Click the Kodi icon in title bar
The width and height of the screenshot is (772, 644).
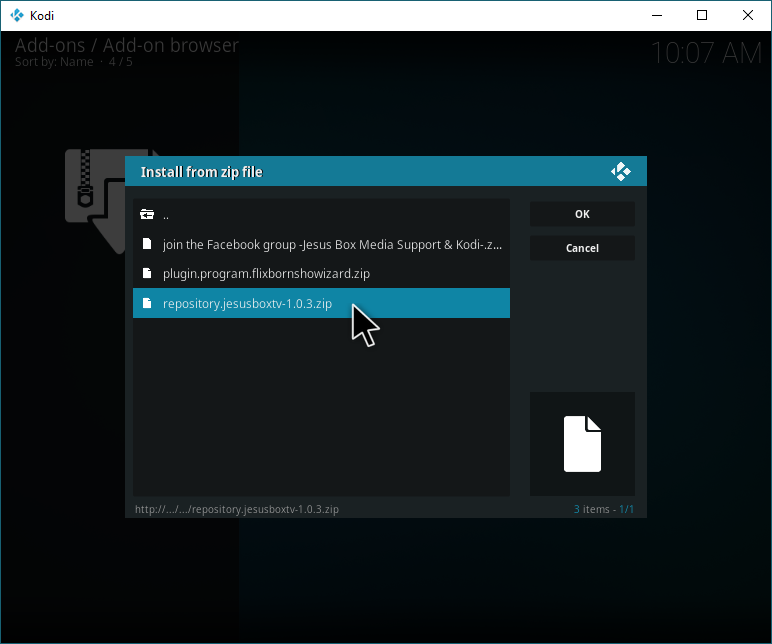click(17, 15)
